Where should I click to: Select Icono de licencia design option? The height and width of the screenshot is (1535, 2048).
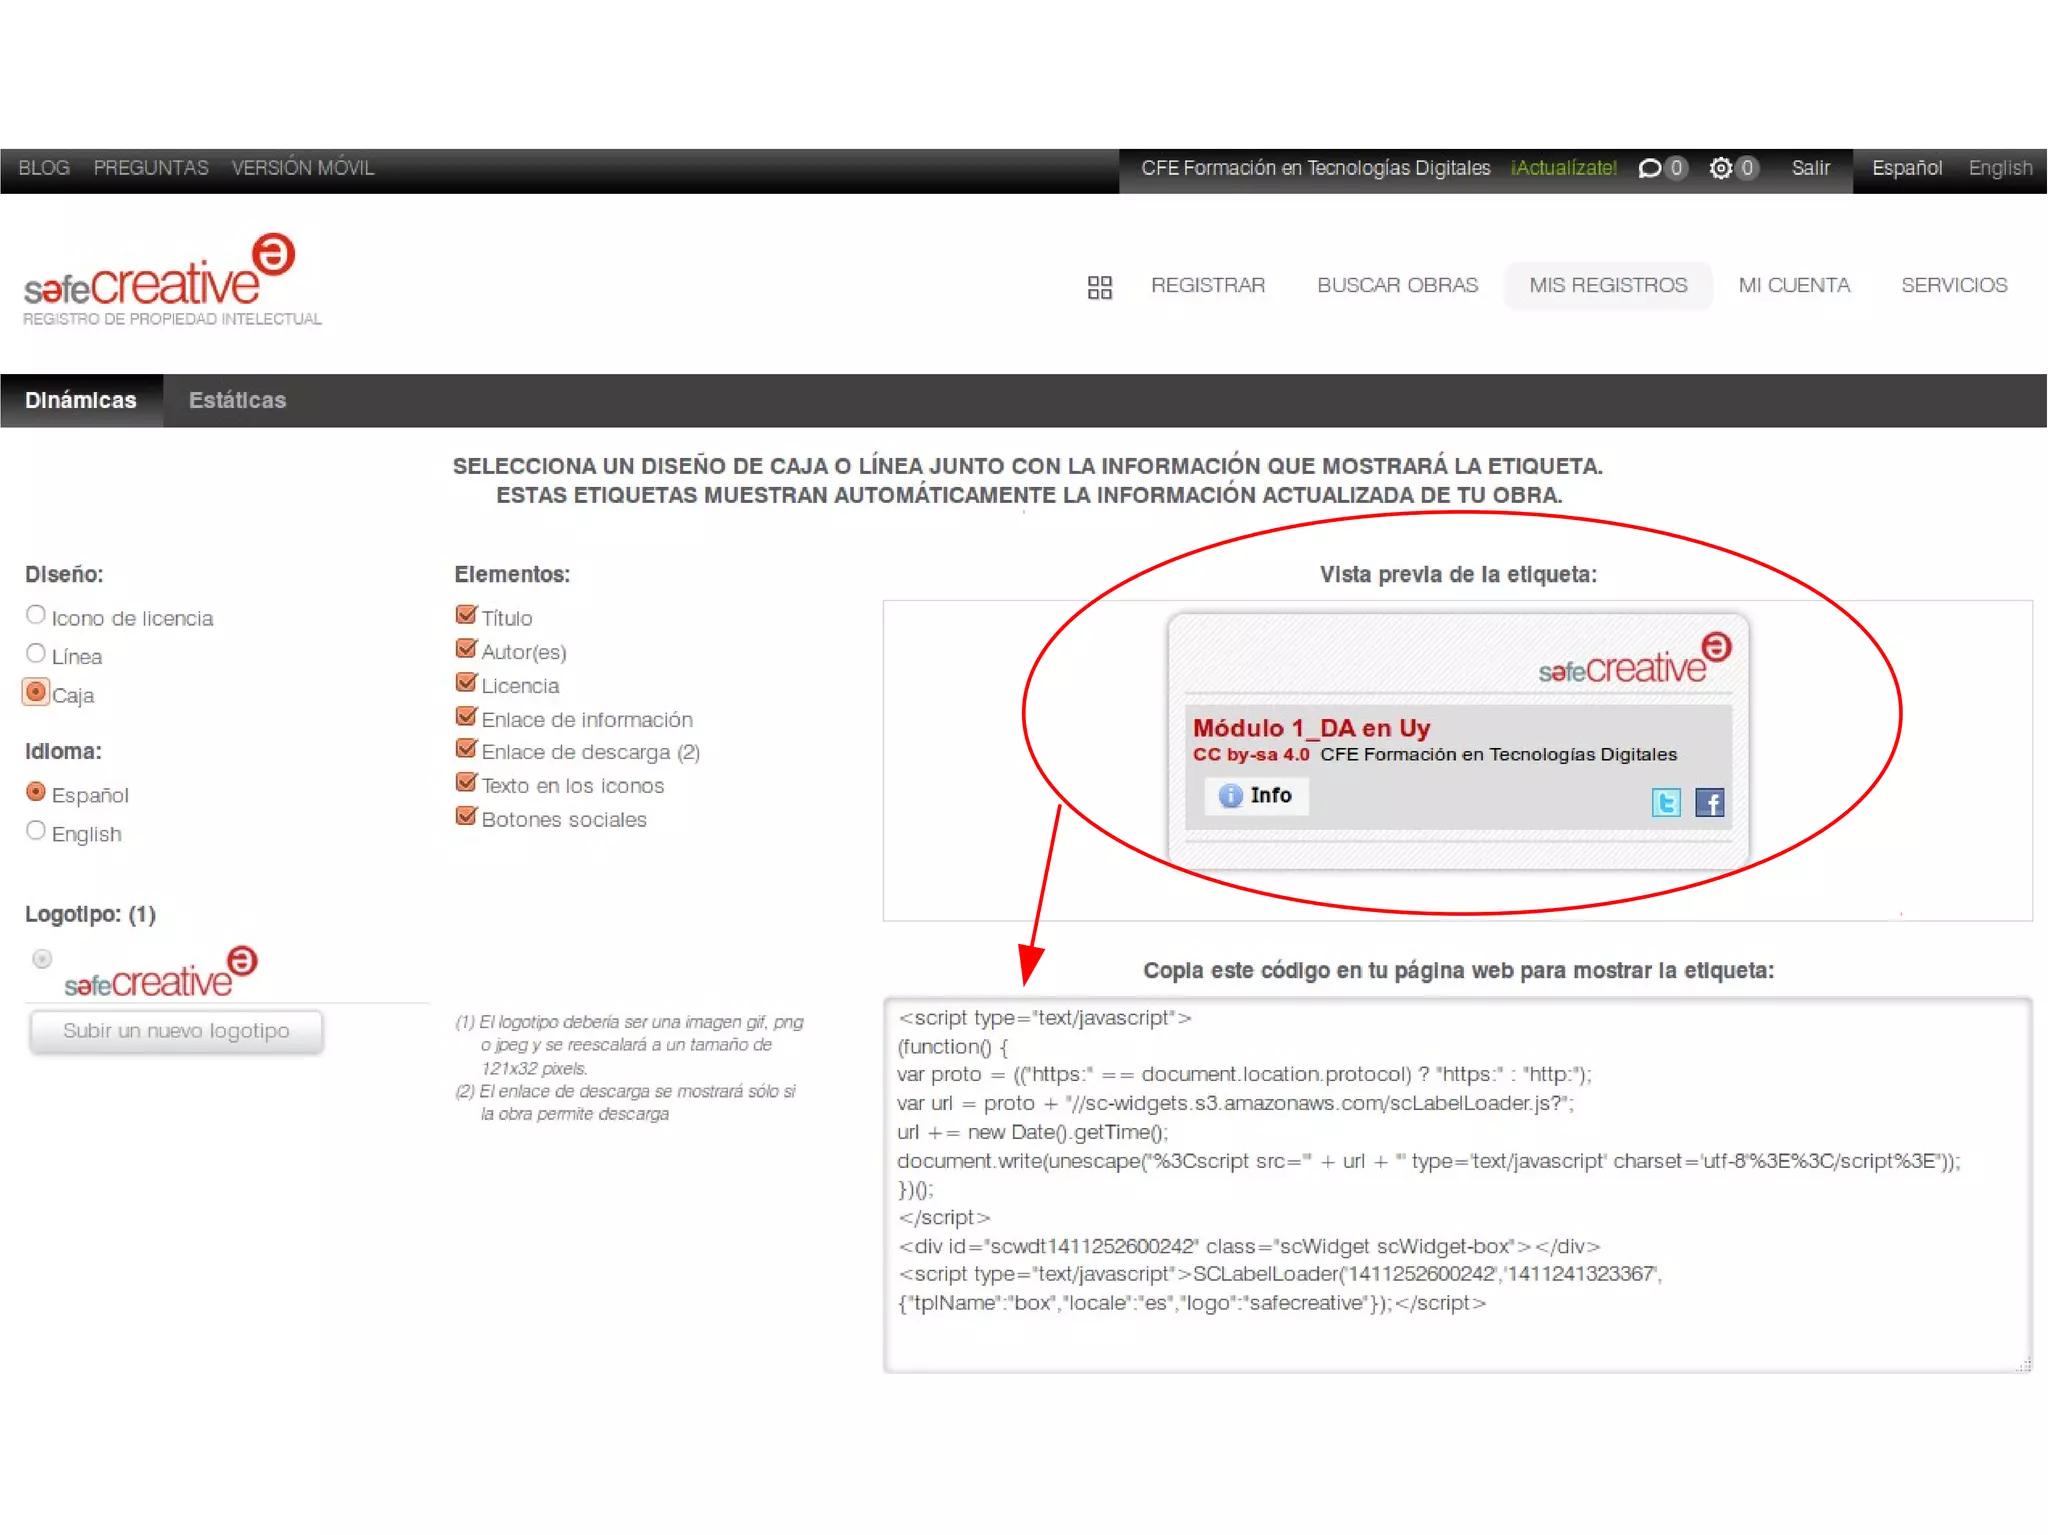pos(36,614)
